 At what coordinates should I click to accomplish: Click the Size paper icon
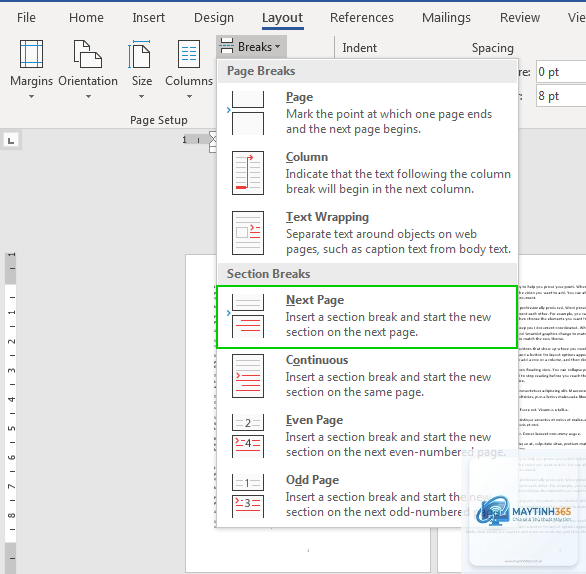[x=140, y=54]
